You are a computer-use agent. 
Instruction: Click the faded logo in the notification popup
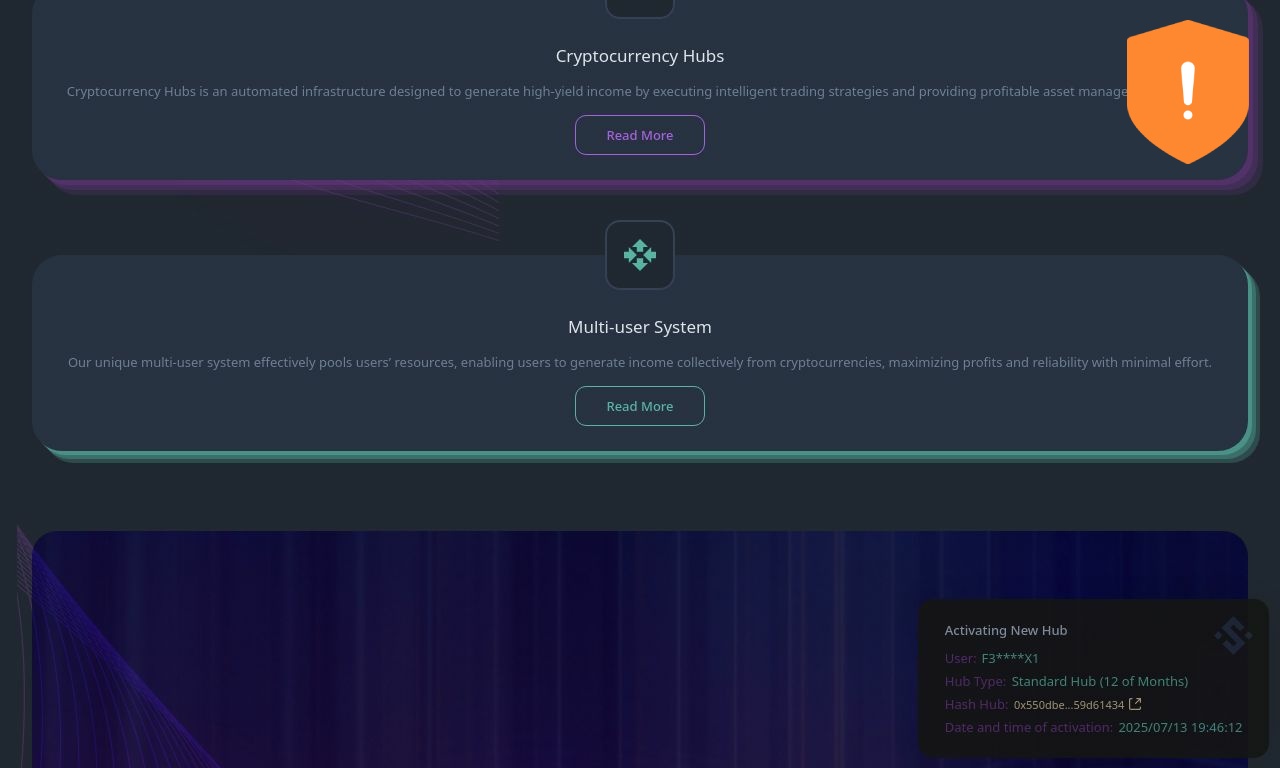pos(1233,635)
